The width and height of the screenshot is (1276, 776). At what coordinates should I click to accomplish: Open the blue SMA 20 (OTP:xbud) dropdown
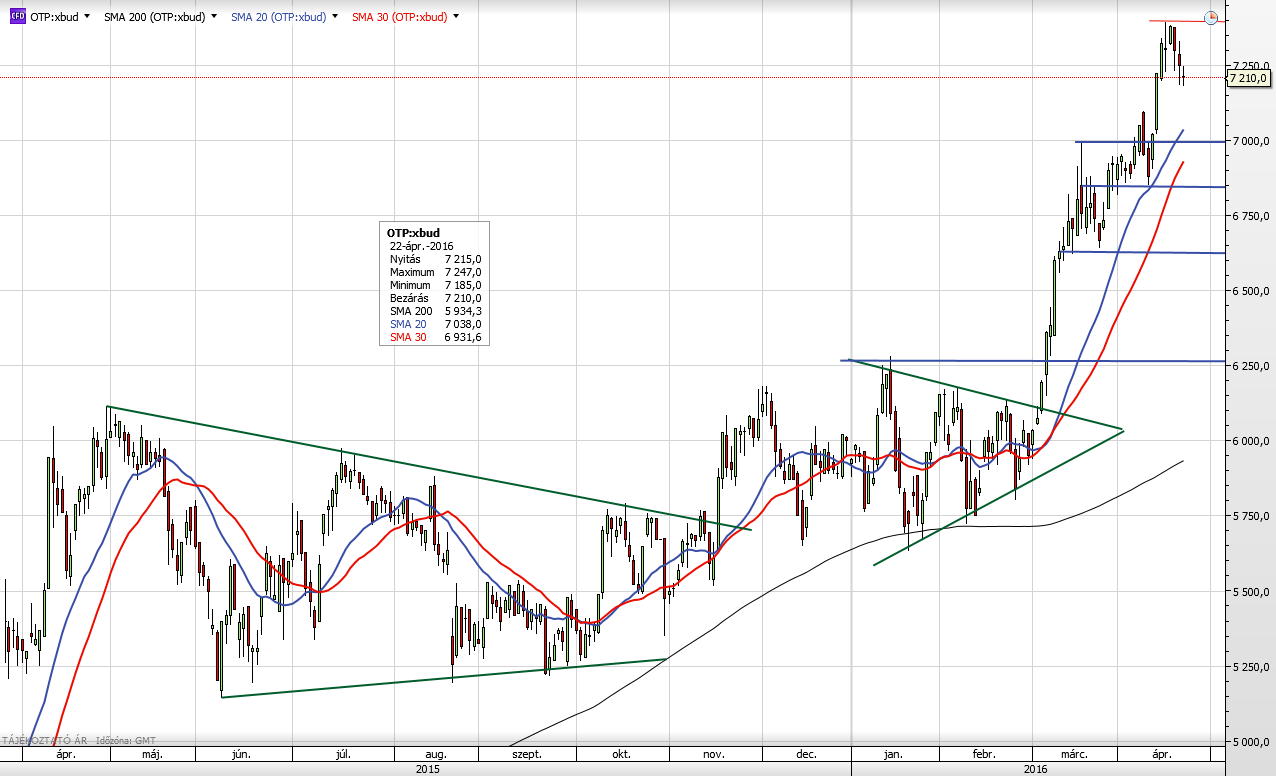[333, 17]
